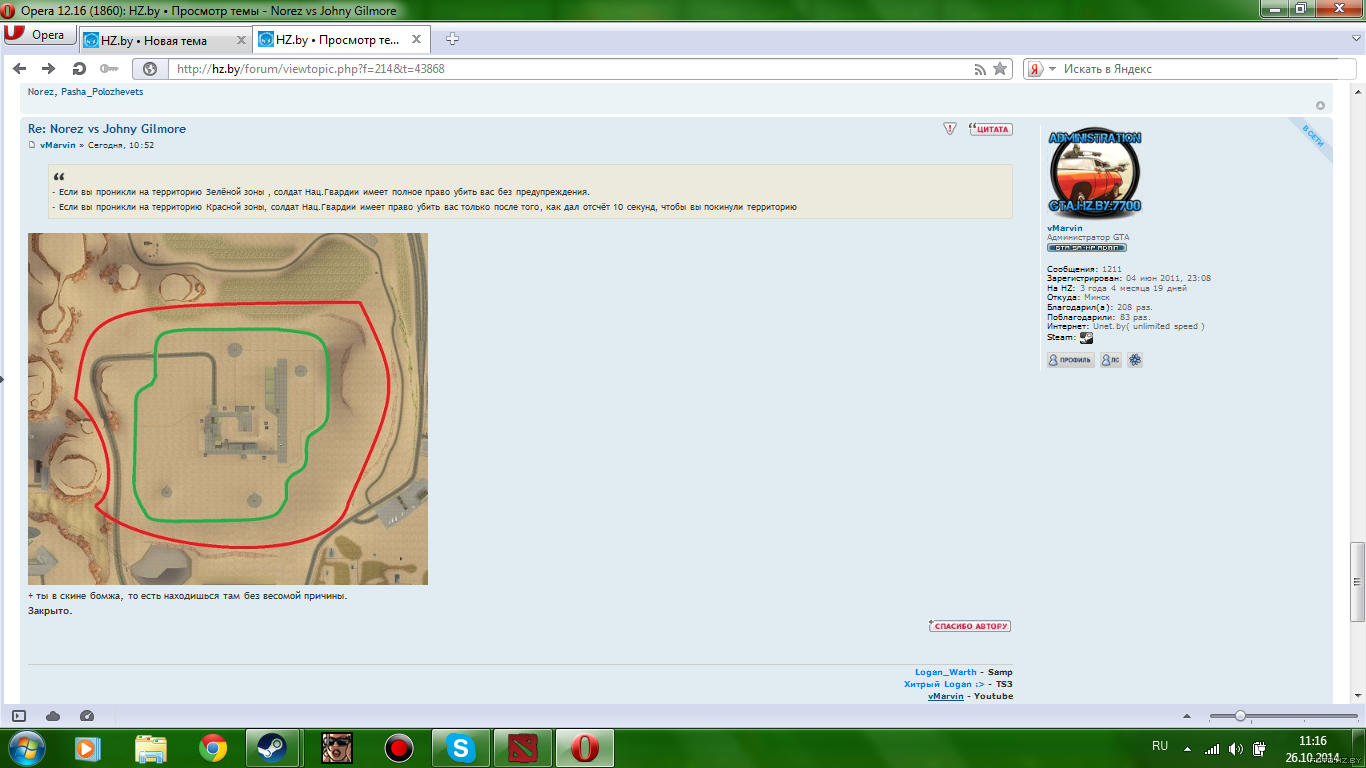
Task: Switch to the 'HZ.by • Новая тема' tab
Action: click(x=155, y=41)
